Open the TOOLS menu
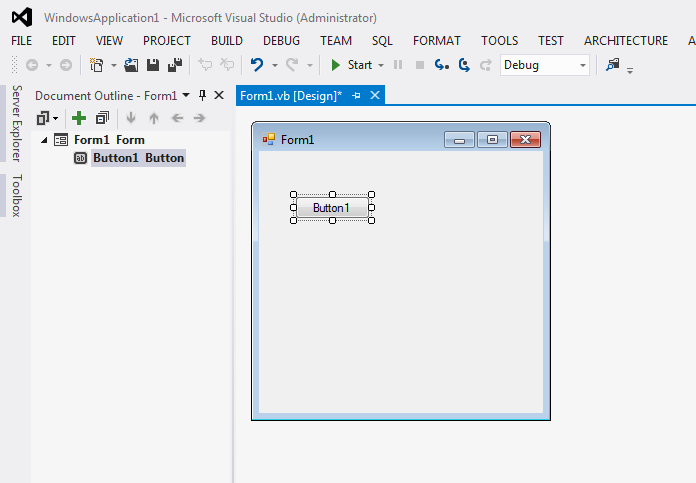This screenshot has width=696, height=483. click(499, 41)
